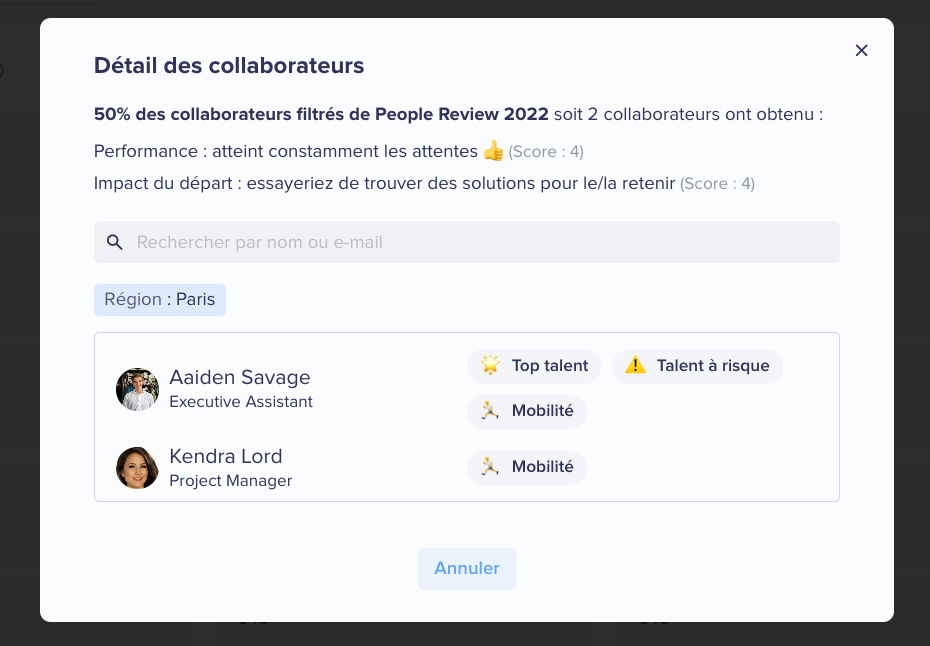
Task: Select the Région : Paris filter chip
Action: coord(160,300)
